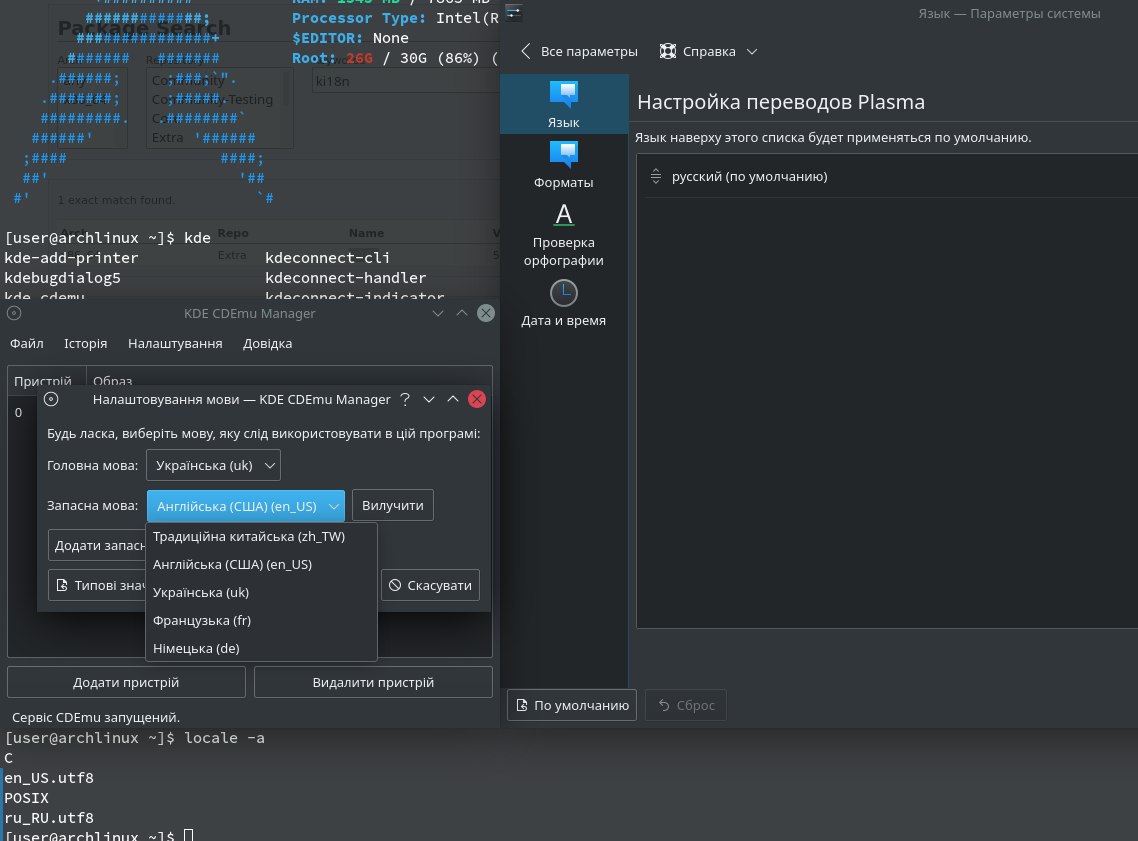
Task: Click the ru_RU.utf8 terminal line
Action: 49,818
